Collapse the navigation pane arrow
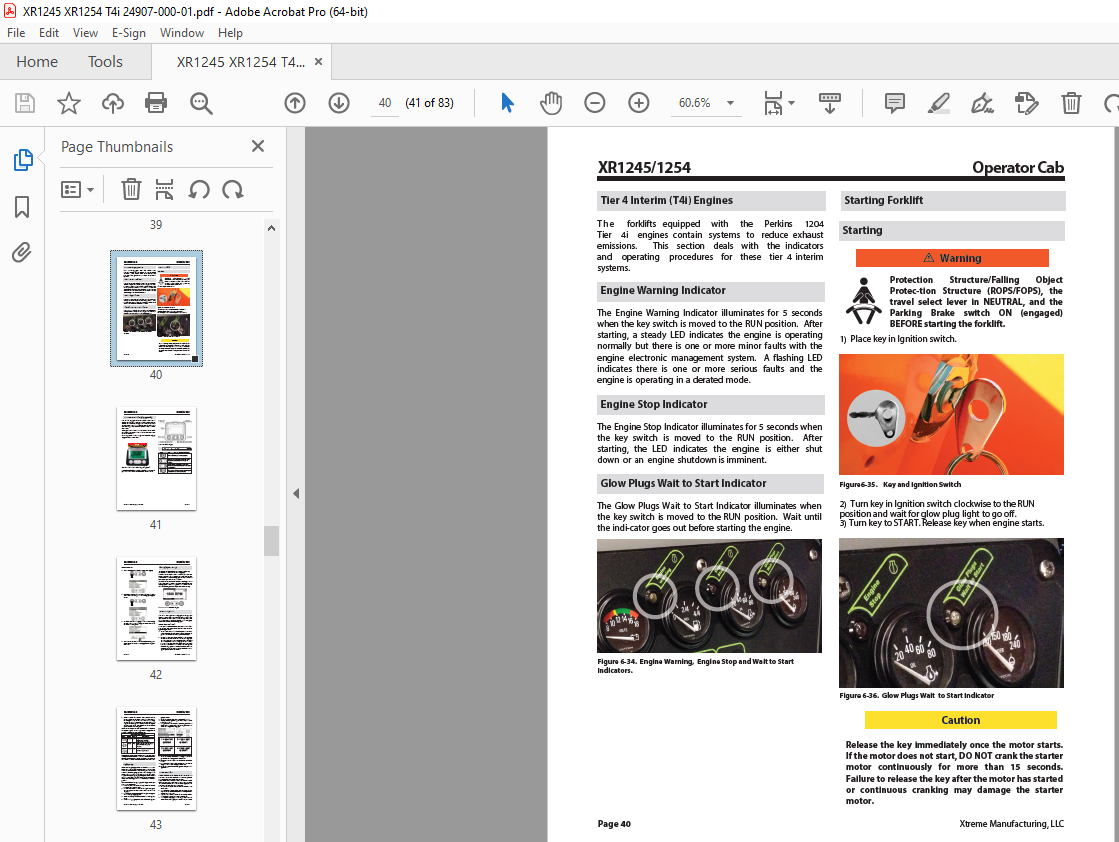Viewport: 1119px width, 842px height. [x=296, y=493]
